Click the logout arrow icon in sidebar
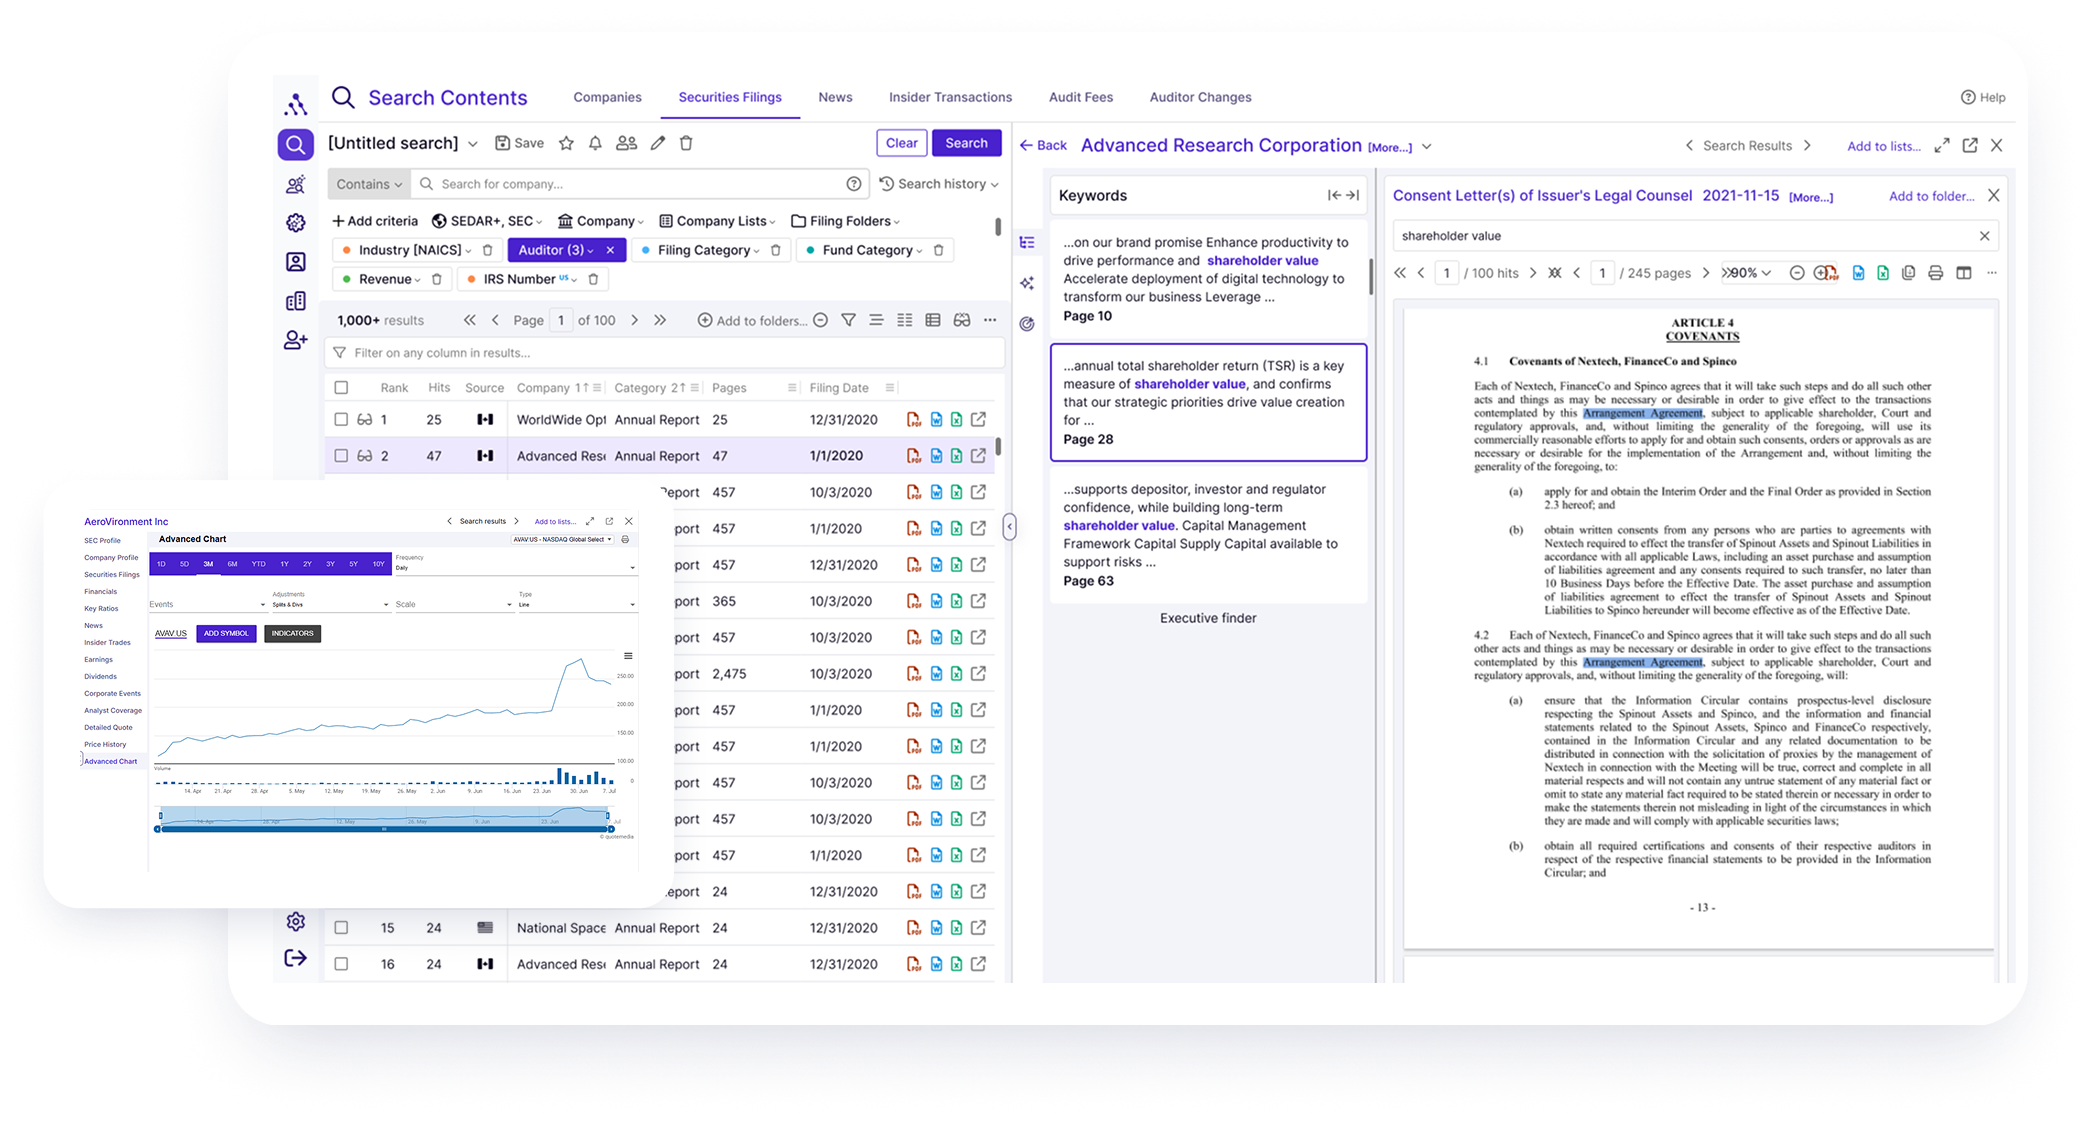2090x1121 pixels. click(295, 958)
